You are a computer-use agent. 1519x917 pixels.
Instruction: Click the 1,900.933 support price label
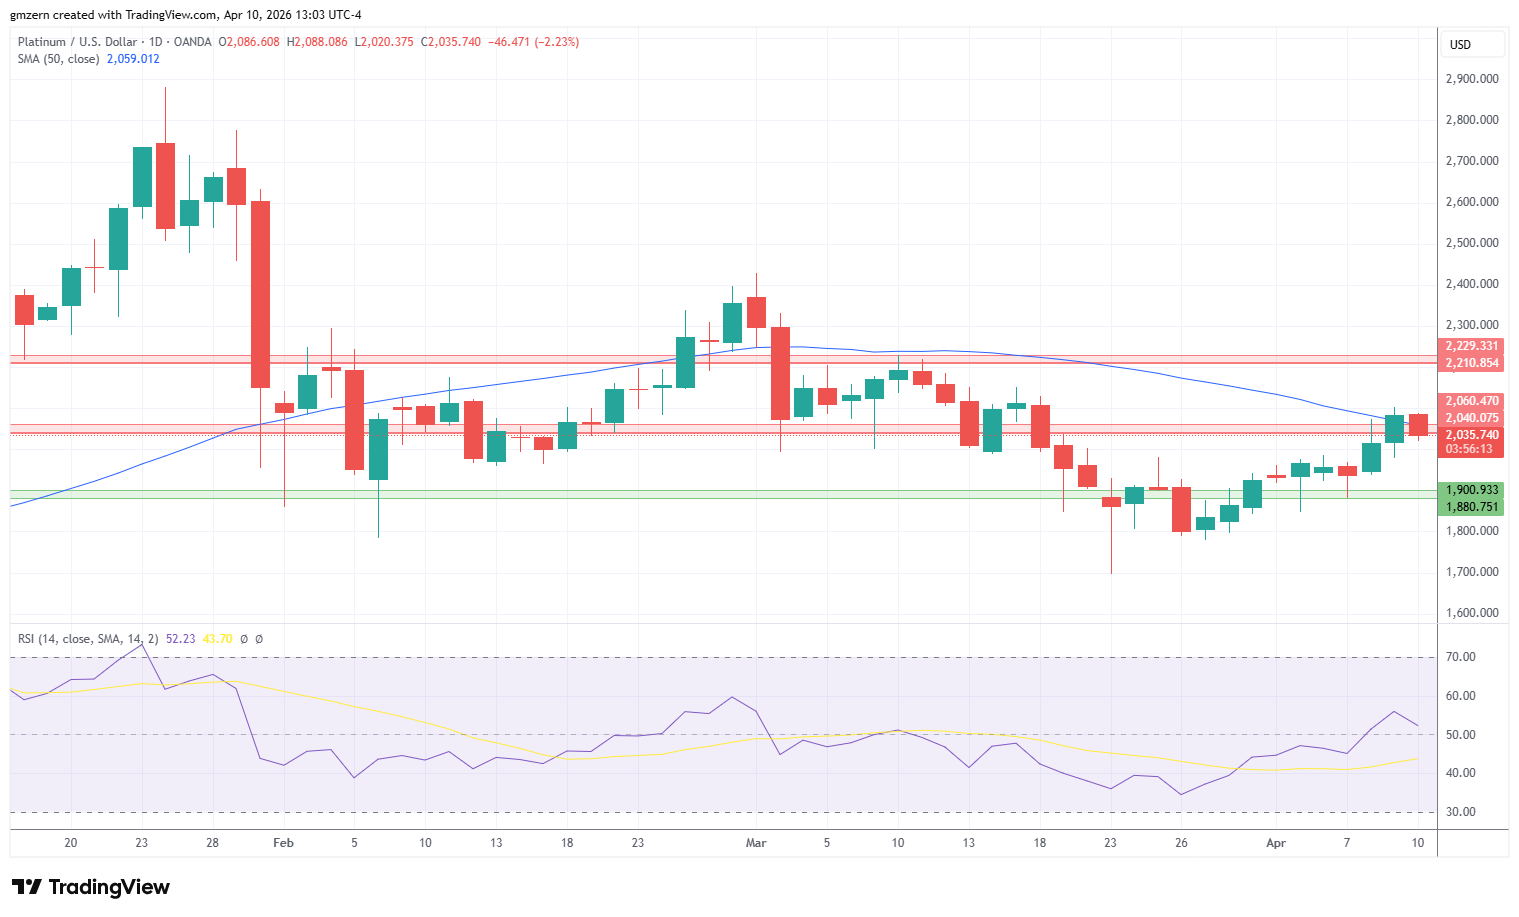pyautogui.click(x=1472, y=490)
